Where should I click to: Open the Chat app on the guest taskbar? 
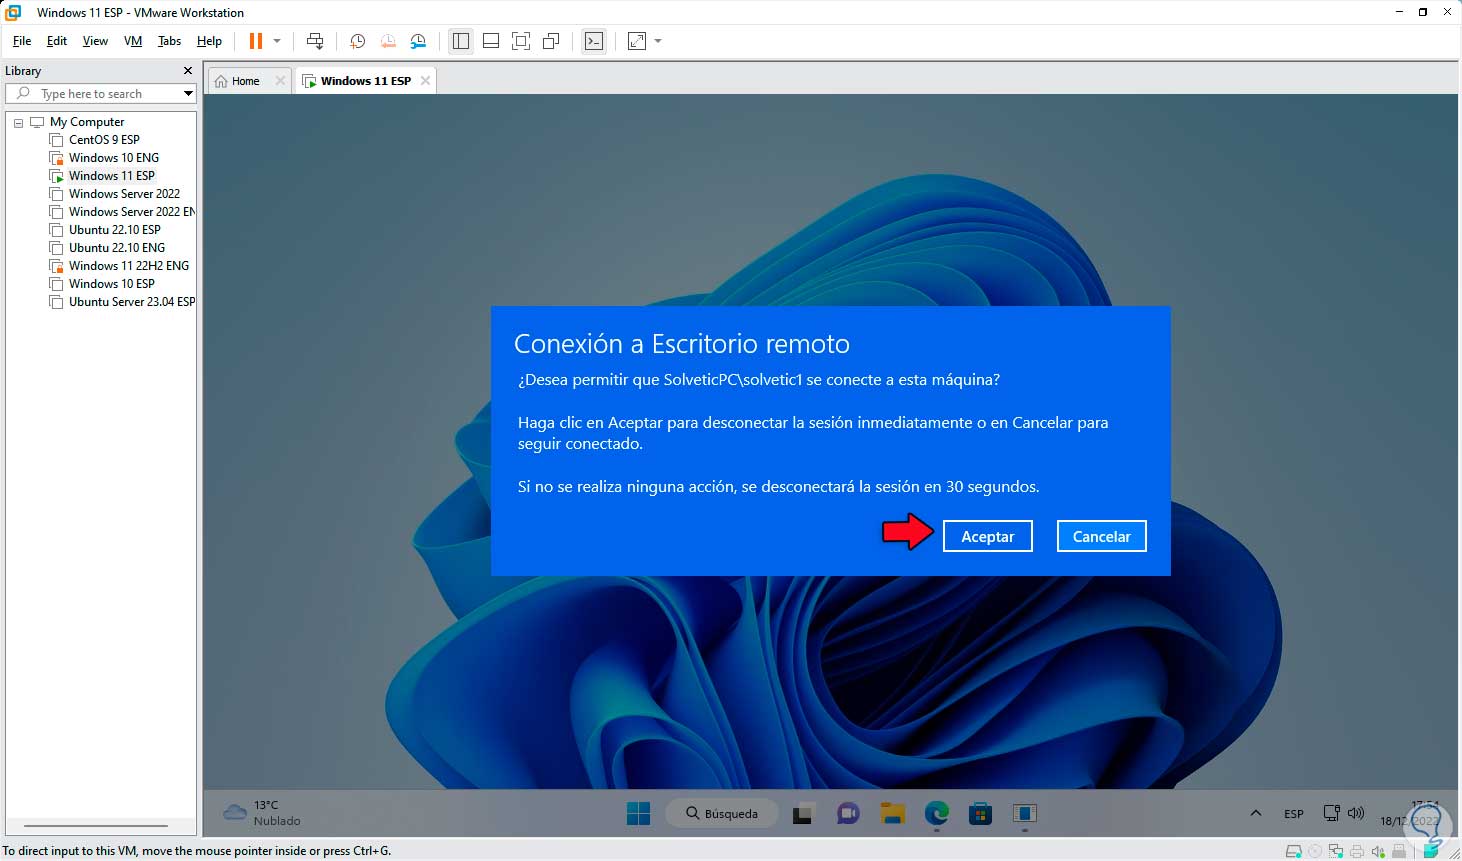point(848,814)
